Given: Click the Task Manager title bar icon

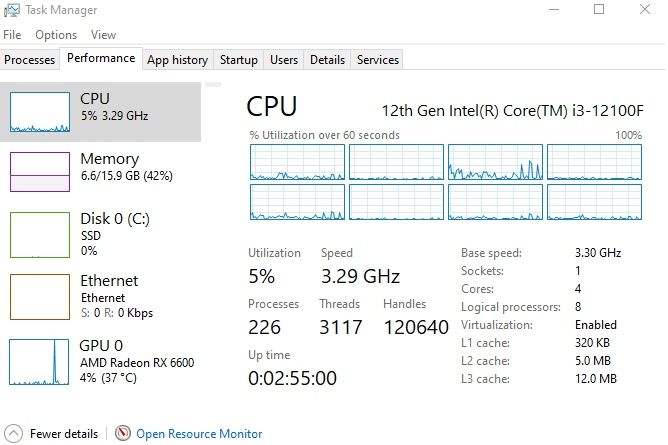Looking at the screenshot, I should pos(10,10).
